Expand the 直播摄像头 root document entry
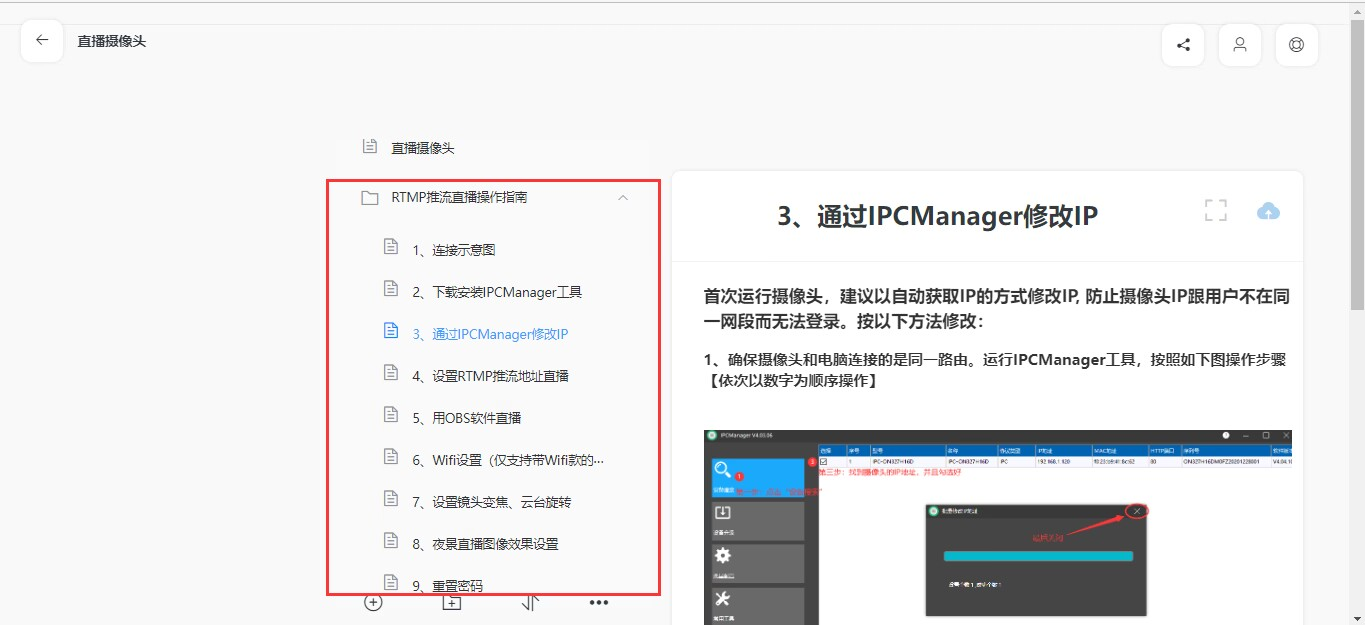This screenshot has width=1365, height=625. tap(420, 146)
